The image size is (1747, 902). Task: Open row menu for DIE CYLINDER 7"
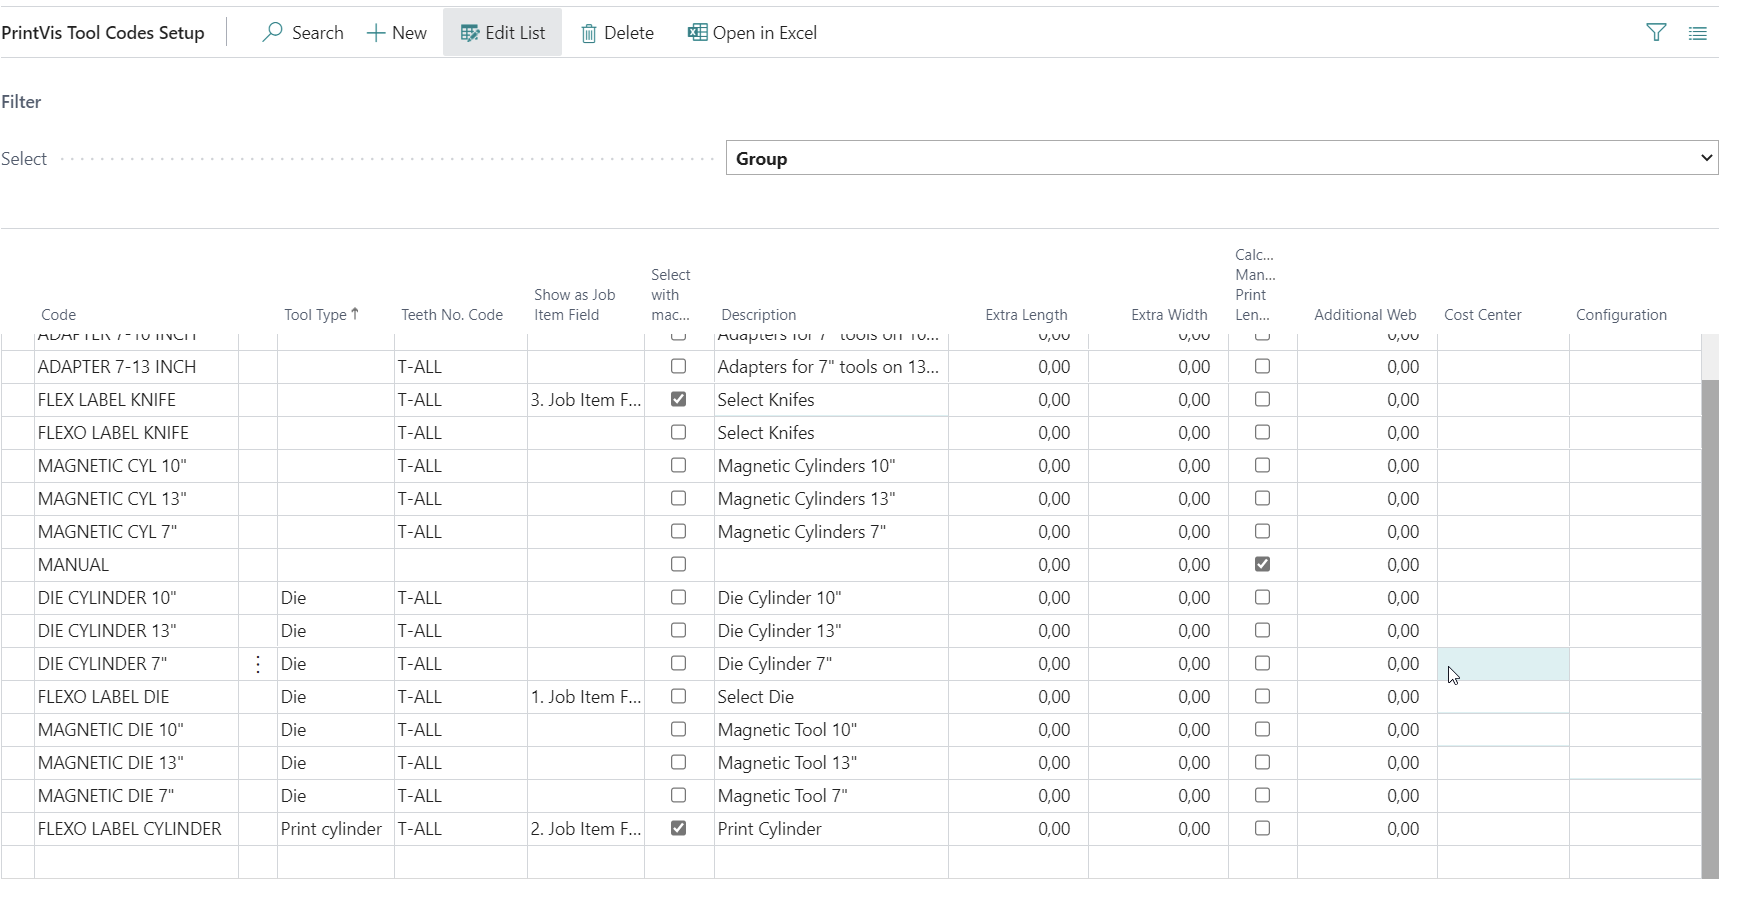[x=258, y=664]
